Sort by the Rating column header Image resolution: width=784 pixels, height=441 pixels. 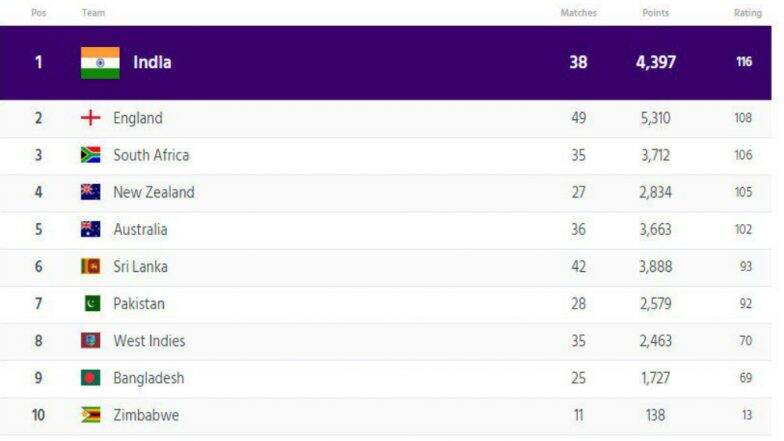[x=748, y=13]
